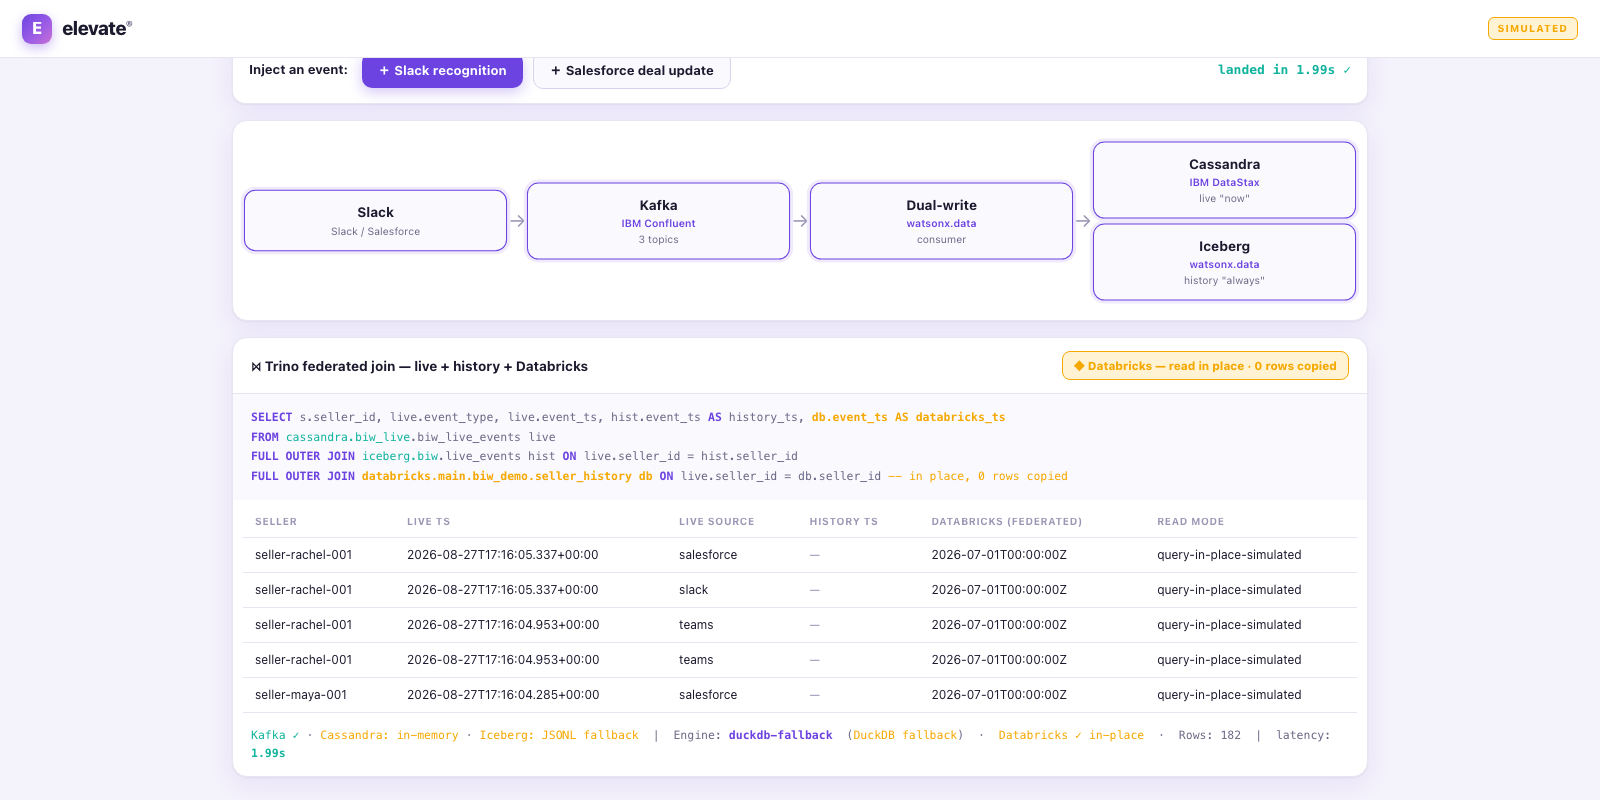Click the READ MODE column header
The image size is (1600, 800).
tap(1191, 522)
